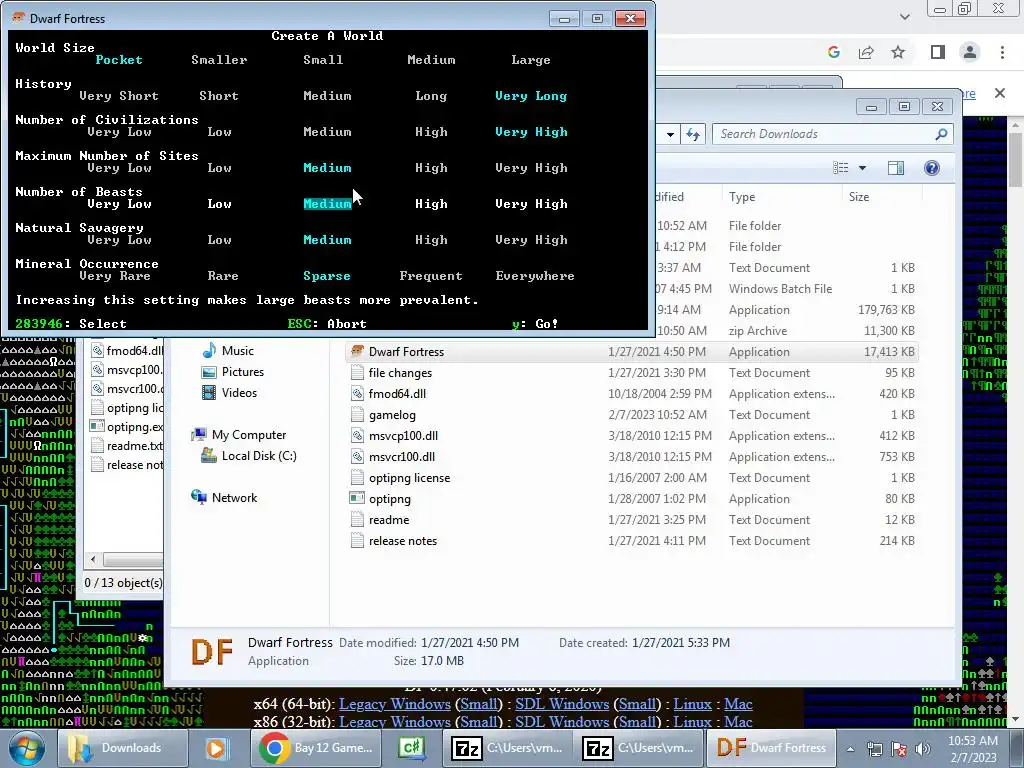Select msvcp100.dll in Downloads window
The image size is (1024, 768).
coord(631,436)
